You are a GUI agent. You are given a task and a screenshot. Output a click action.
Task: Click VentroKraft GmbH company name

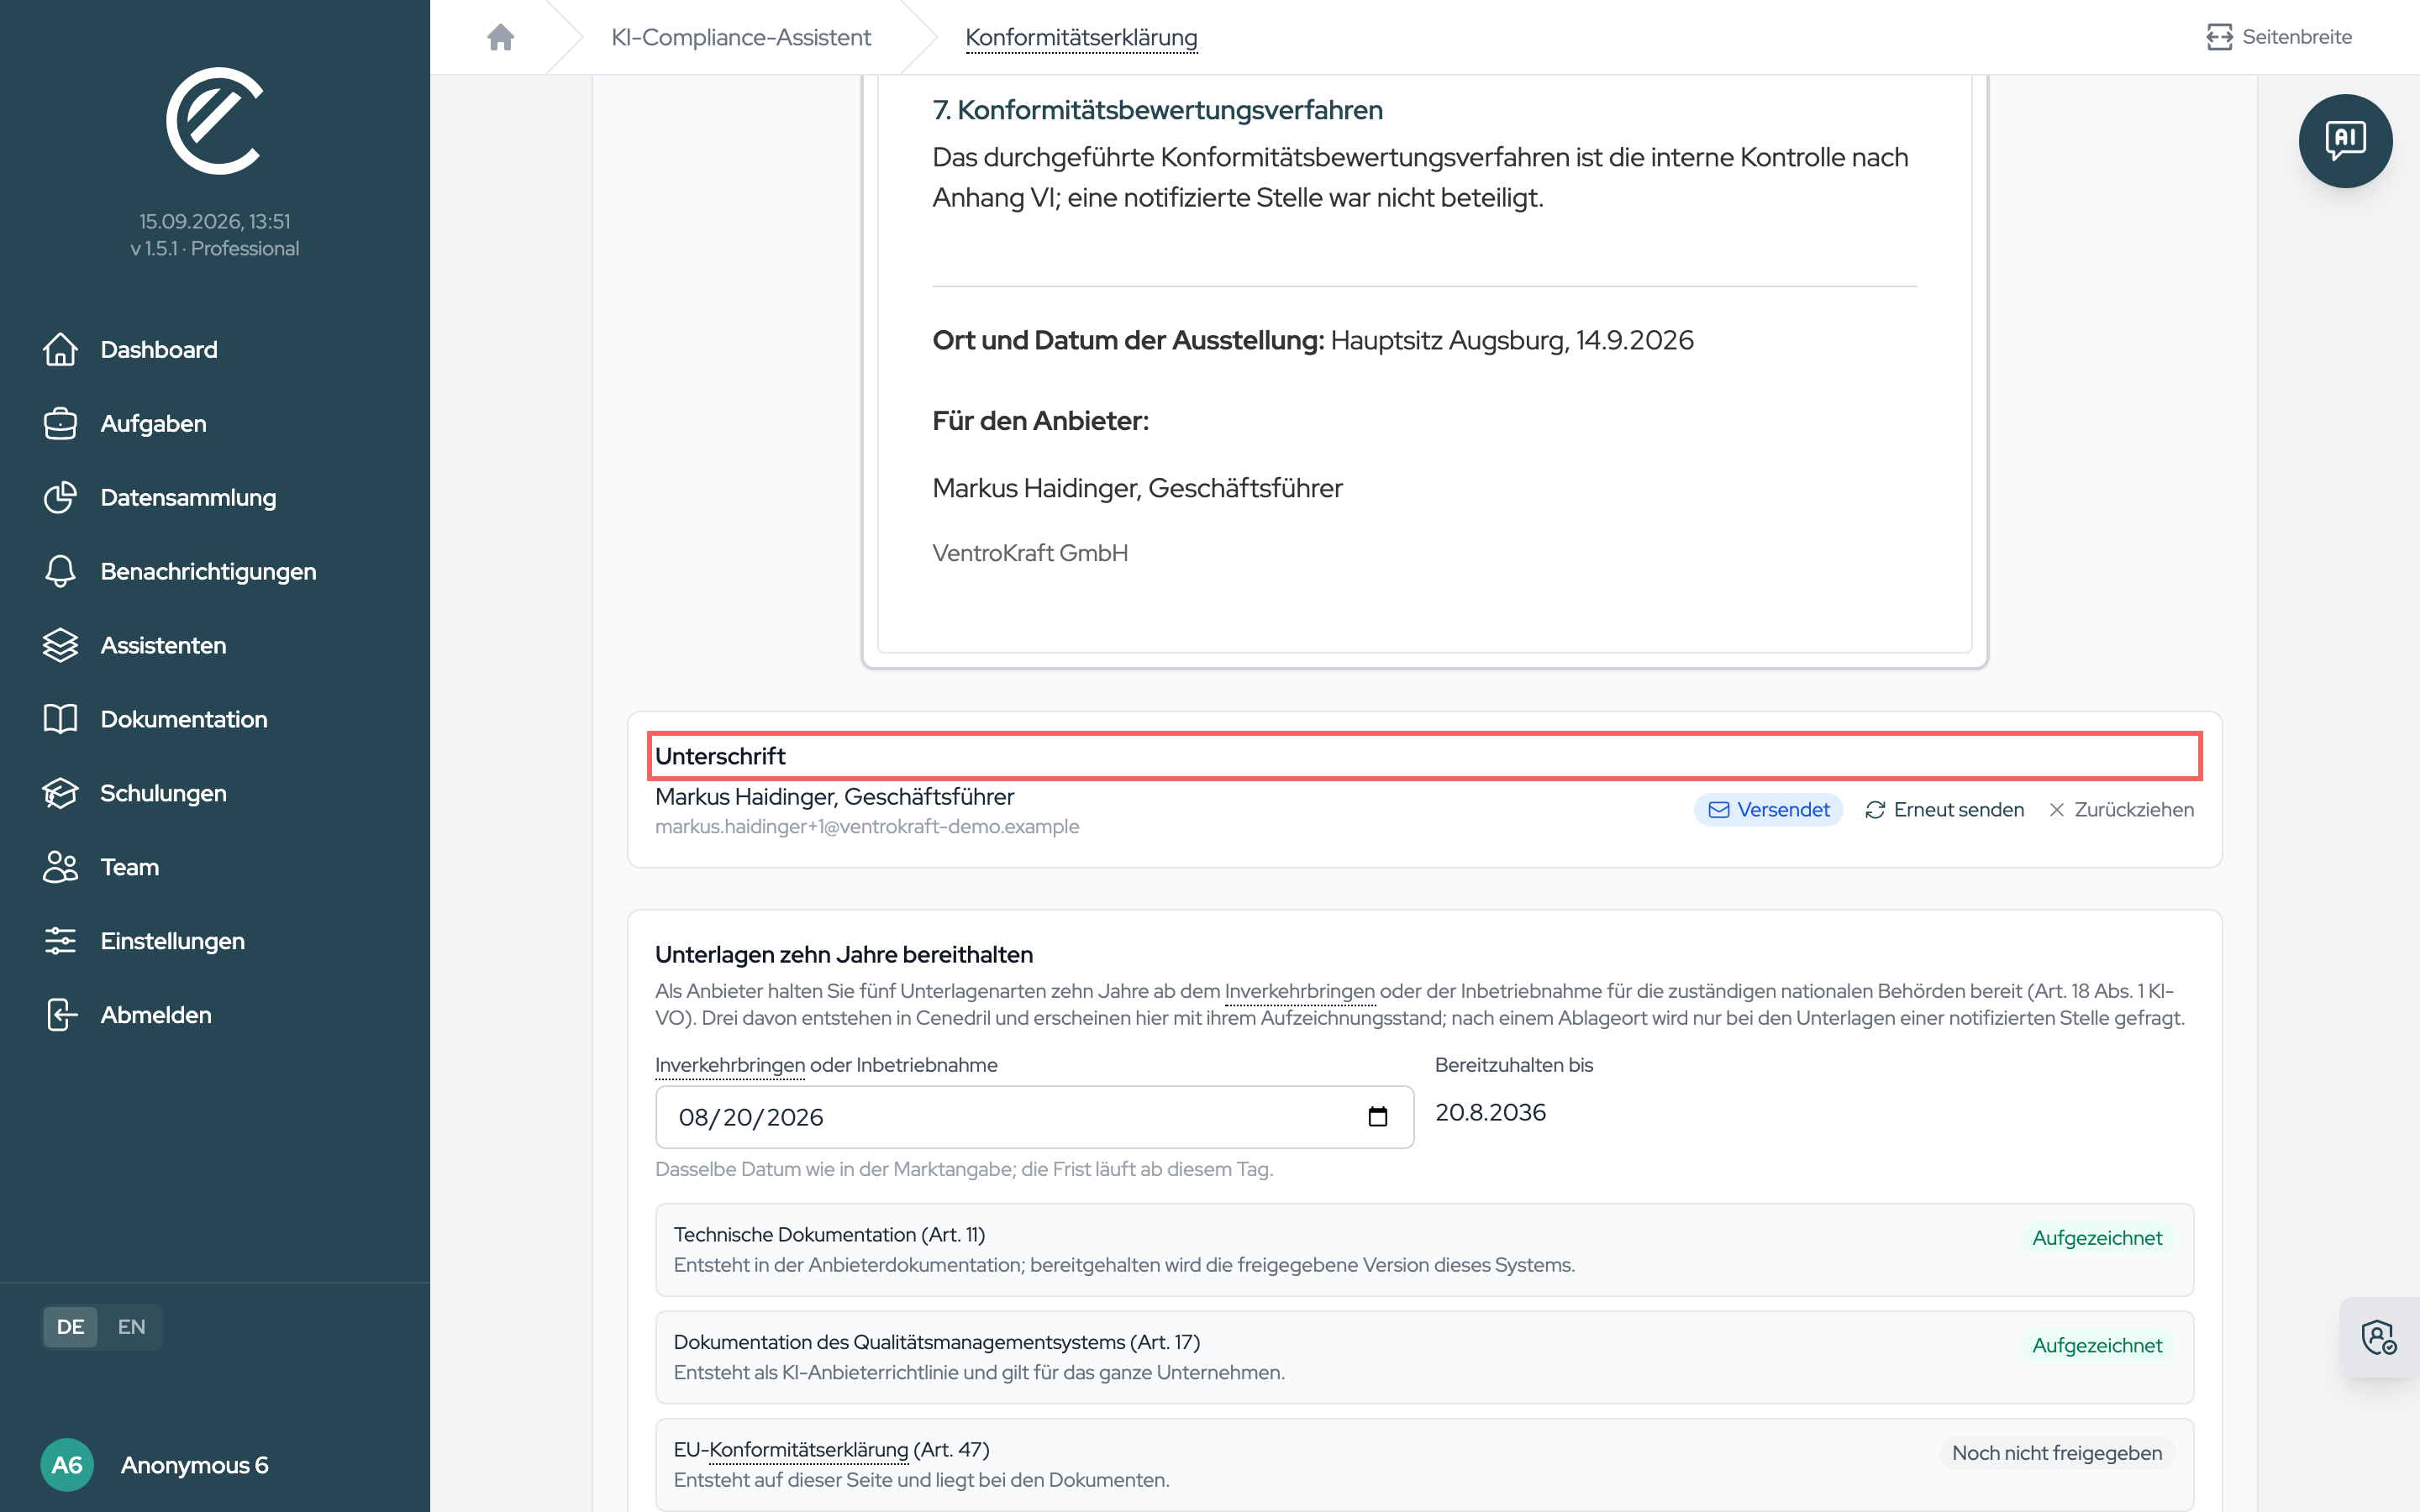click(1030, 553)
